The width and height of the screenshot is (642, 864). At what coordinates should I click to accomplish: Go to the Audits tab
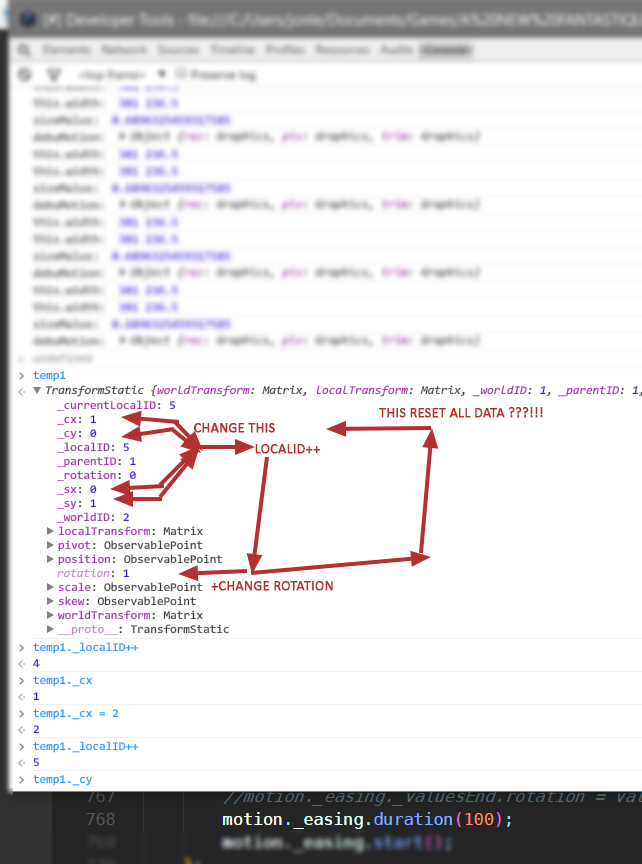[x=397, y=50]
